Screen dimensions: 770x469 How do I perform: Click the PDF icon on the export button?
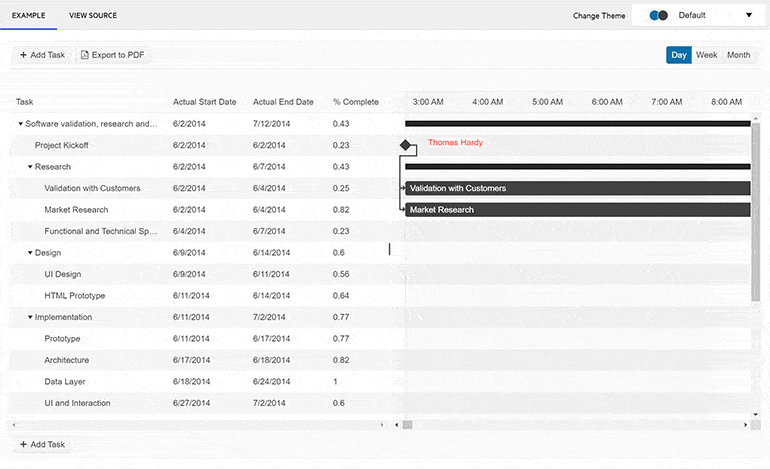[x=84, y=55]
